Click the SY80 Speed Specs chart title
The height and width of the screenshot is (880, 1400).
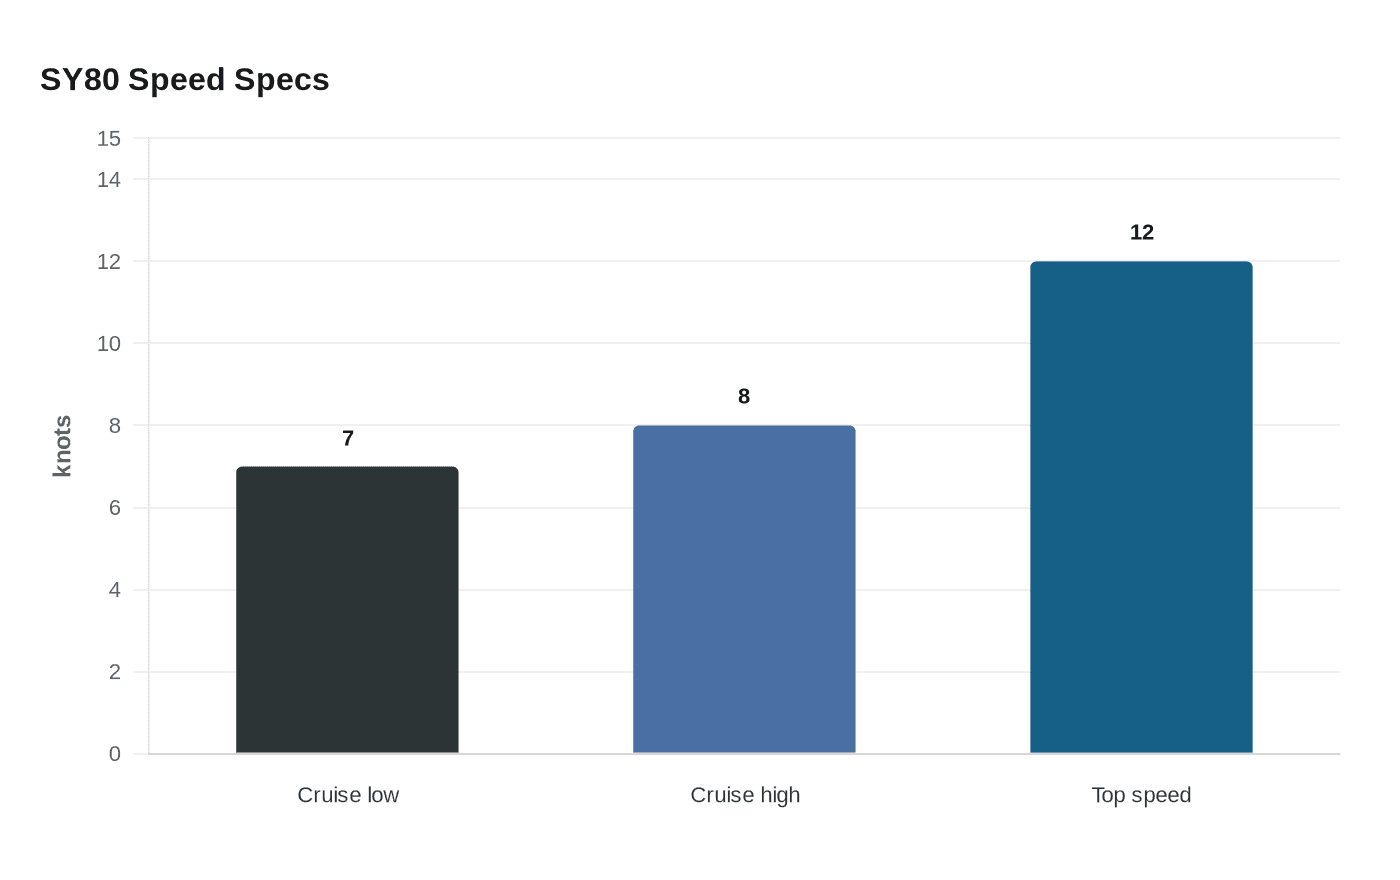(185, 80)
